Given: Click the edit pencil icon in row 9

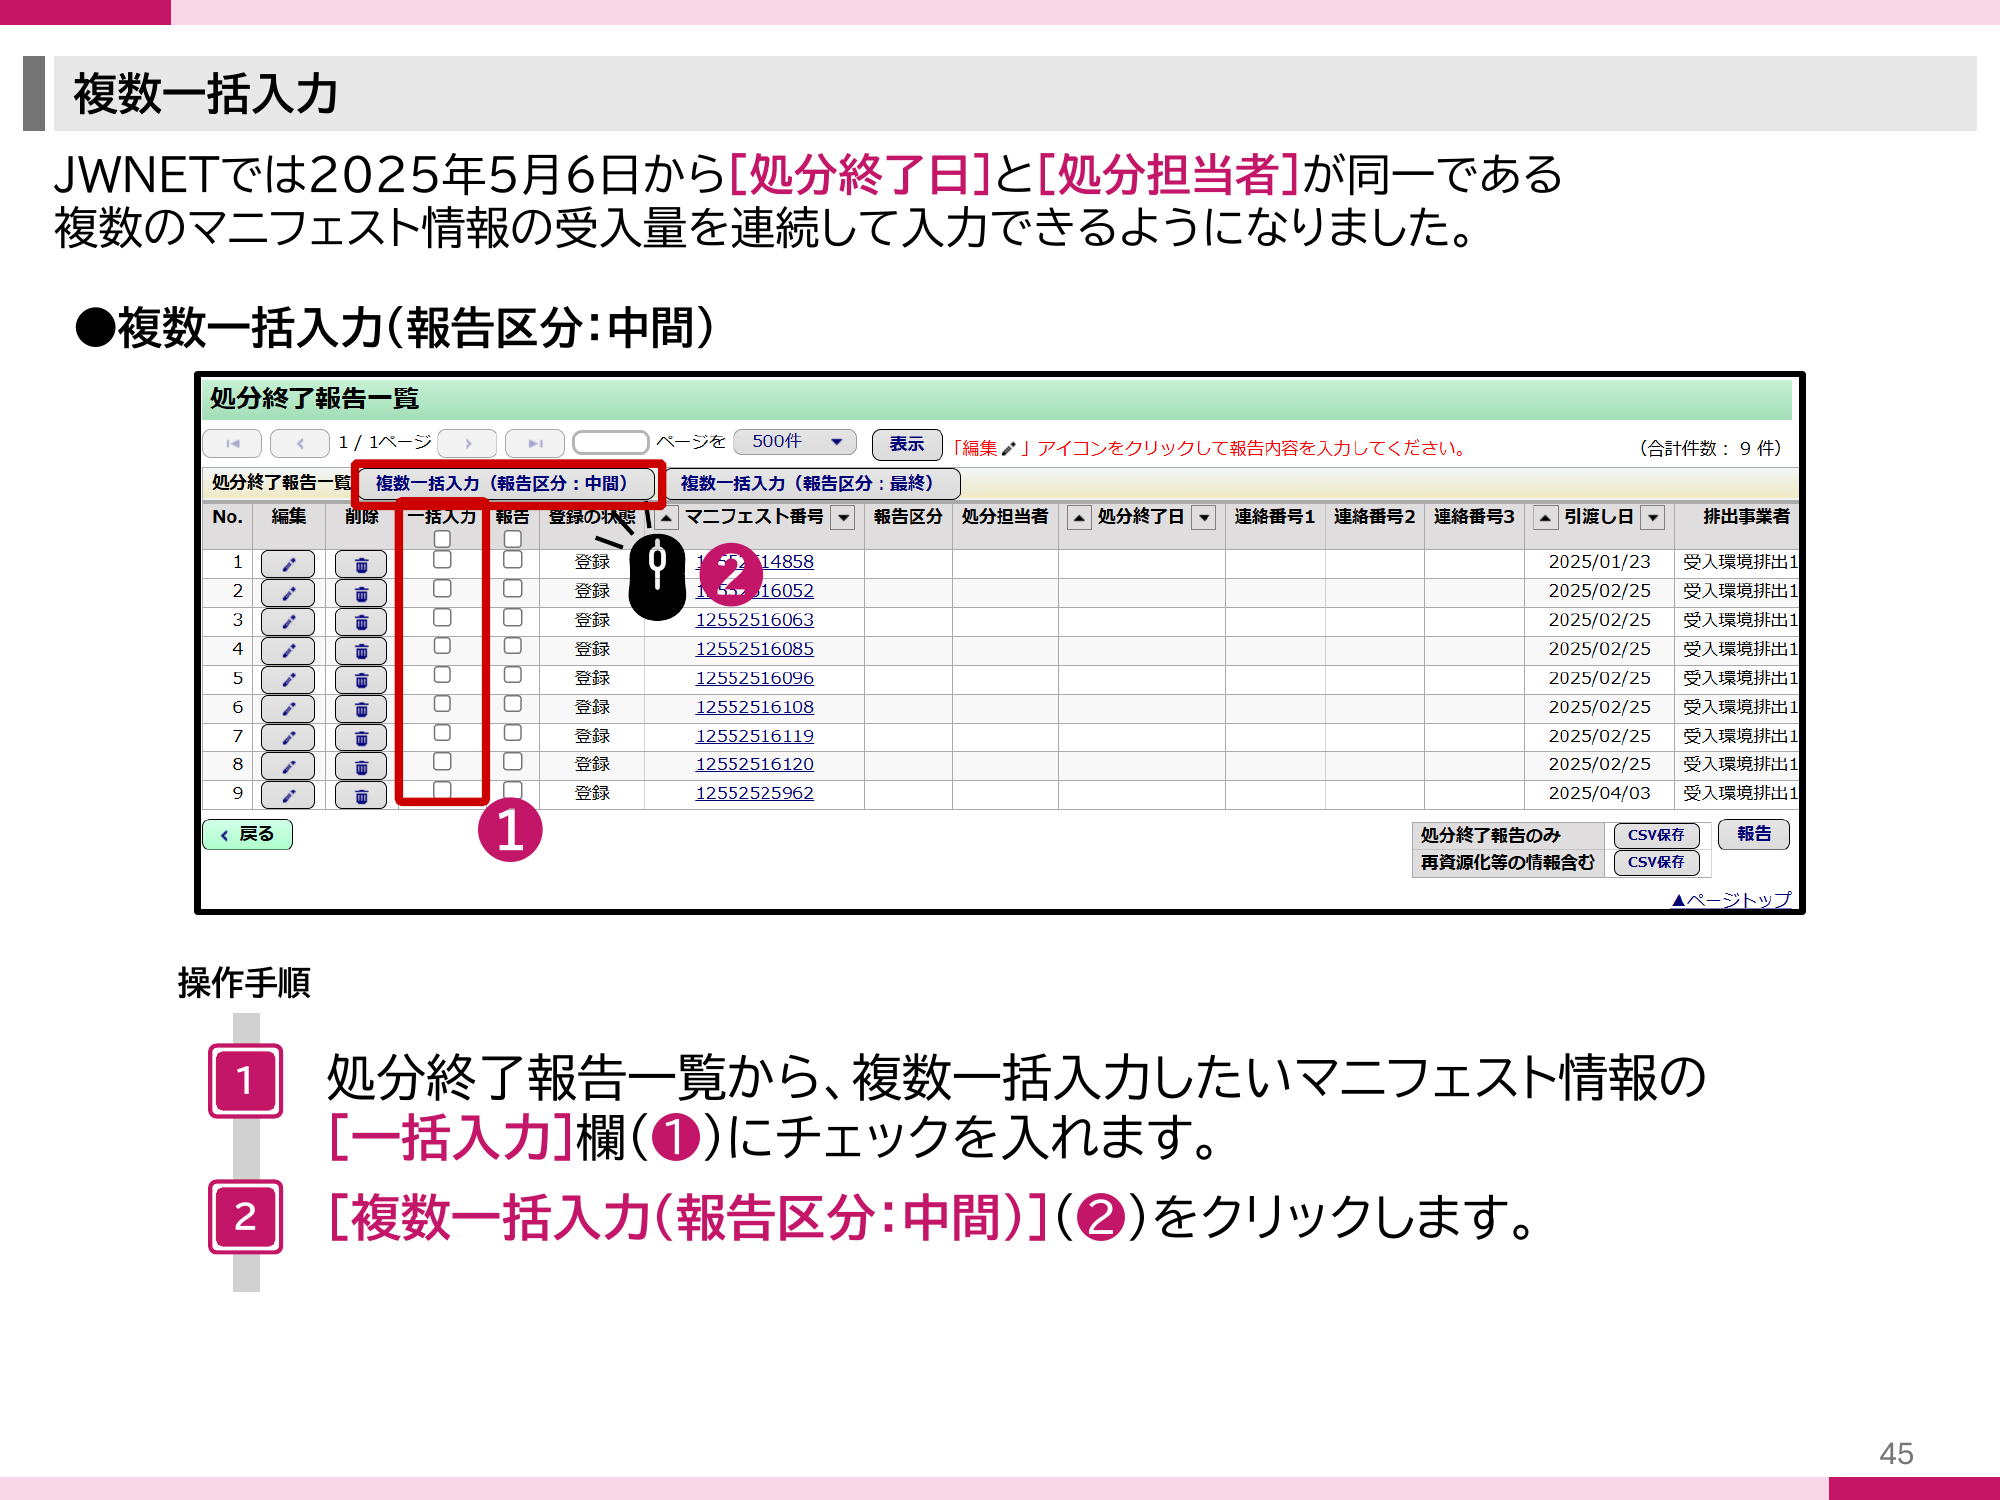Looking at the screenshot, I should (288, 796).
